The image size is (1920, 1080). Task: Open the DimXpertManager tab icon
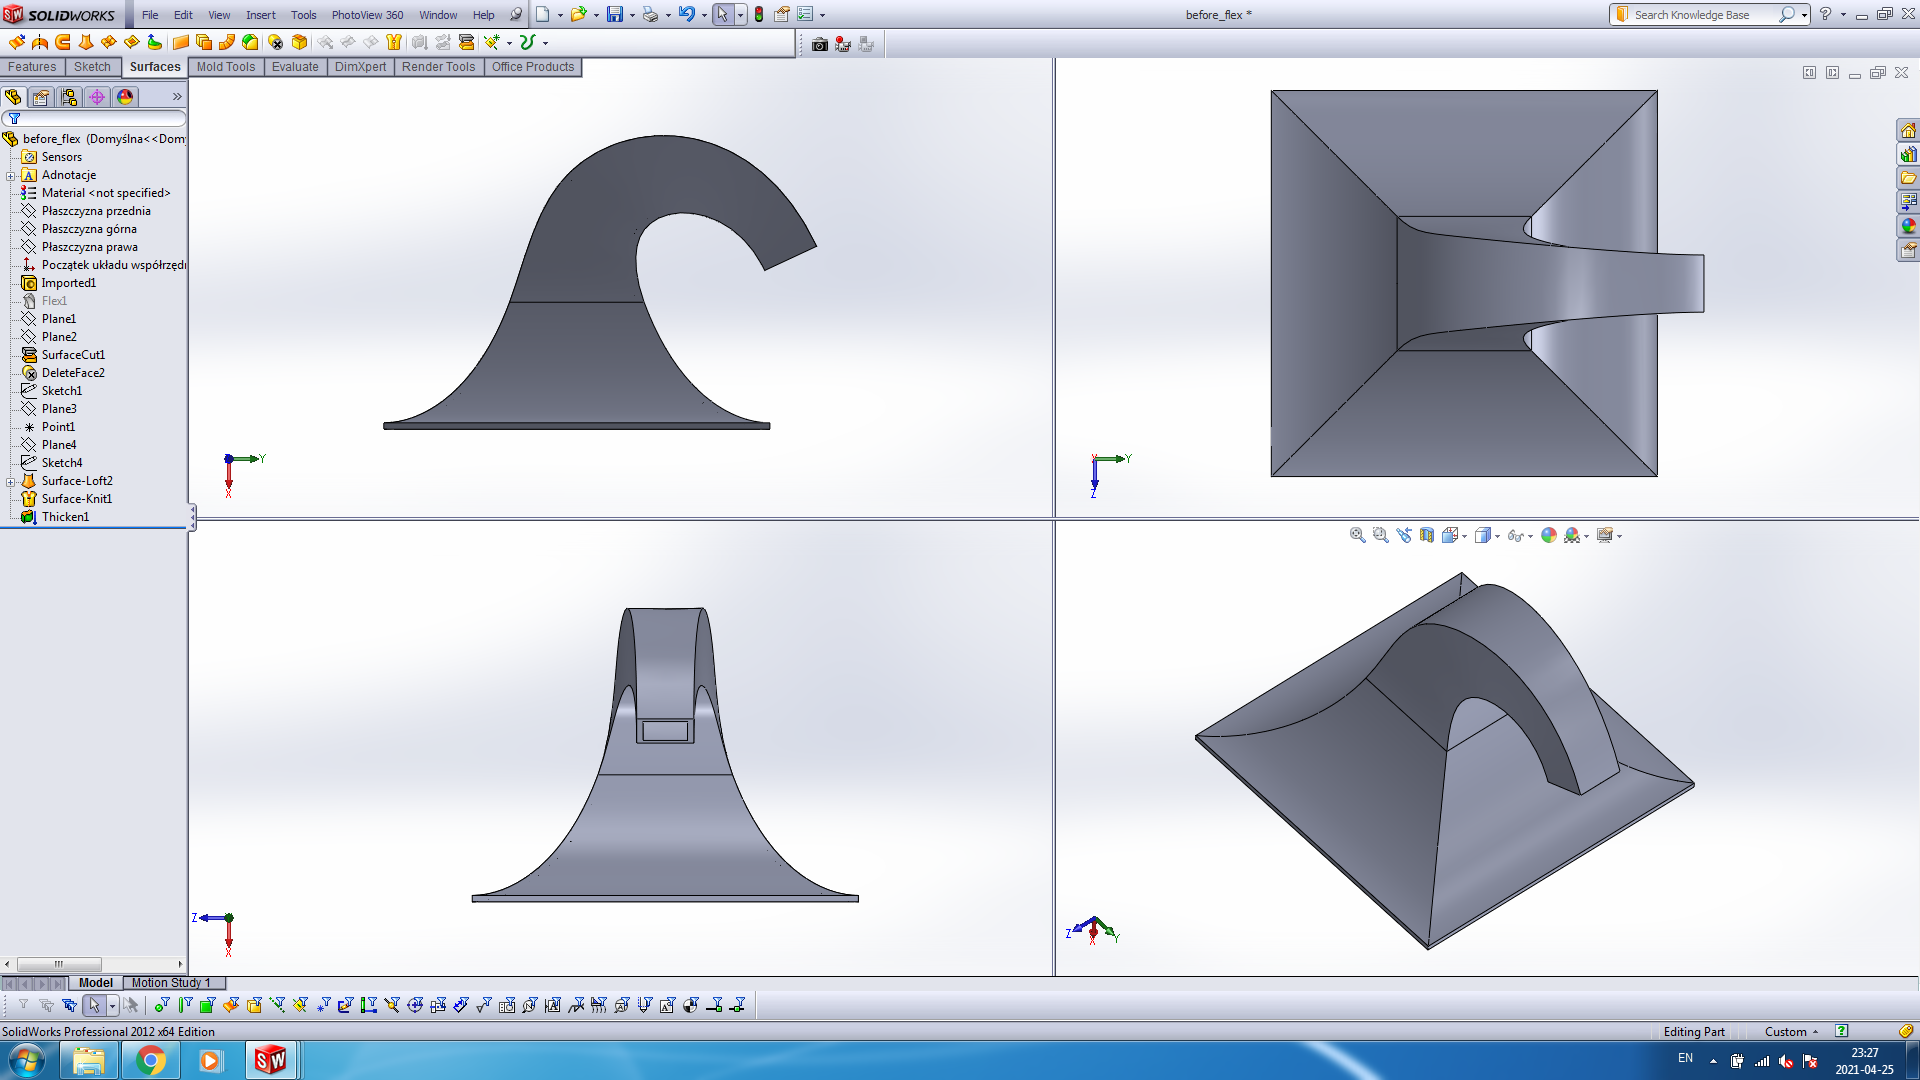(x=97, y=97)
